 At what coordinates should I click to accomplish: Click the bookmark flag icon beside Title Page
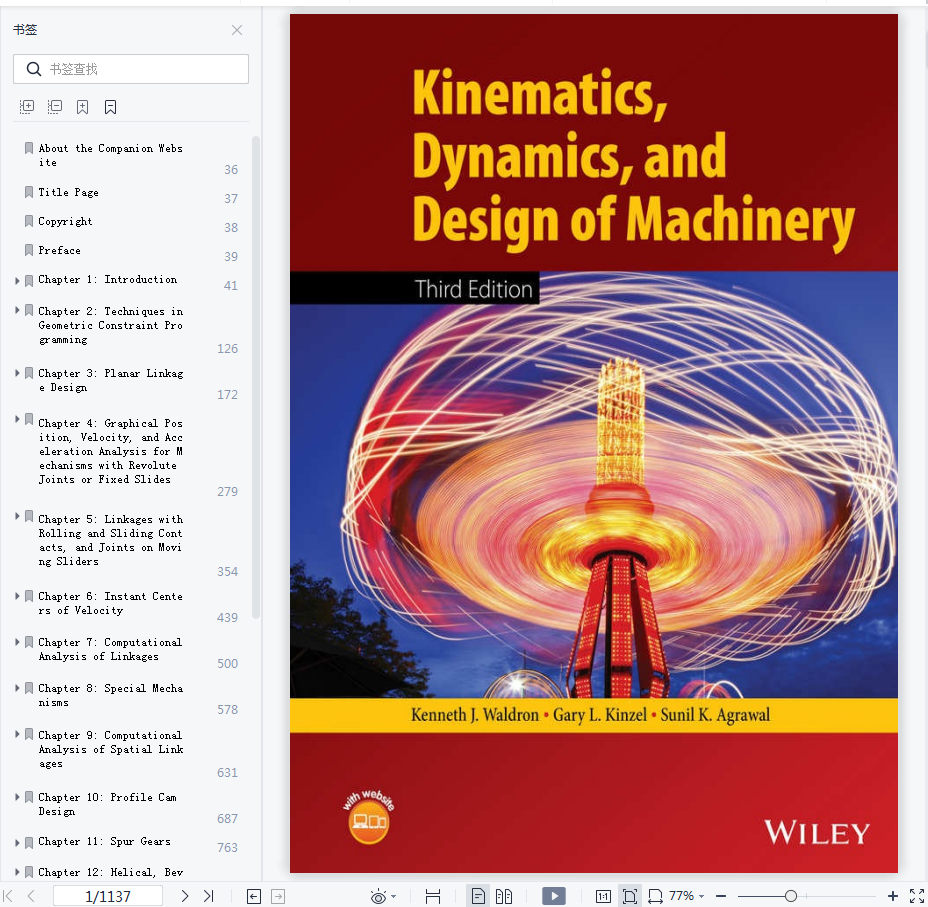tap(28, 192)
